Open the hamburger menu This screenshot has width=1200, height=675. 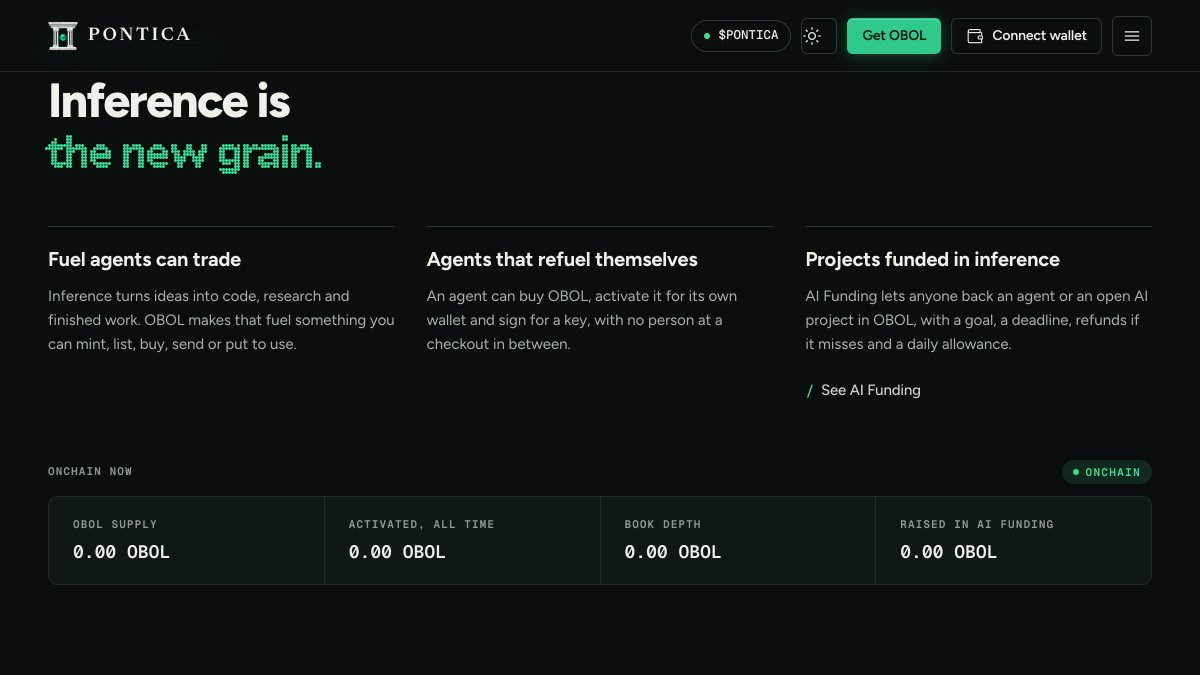click(x=1132, y=36)
